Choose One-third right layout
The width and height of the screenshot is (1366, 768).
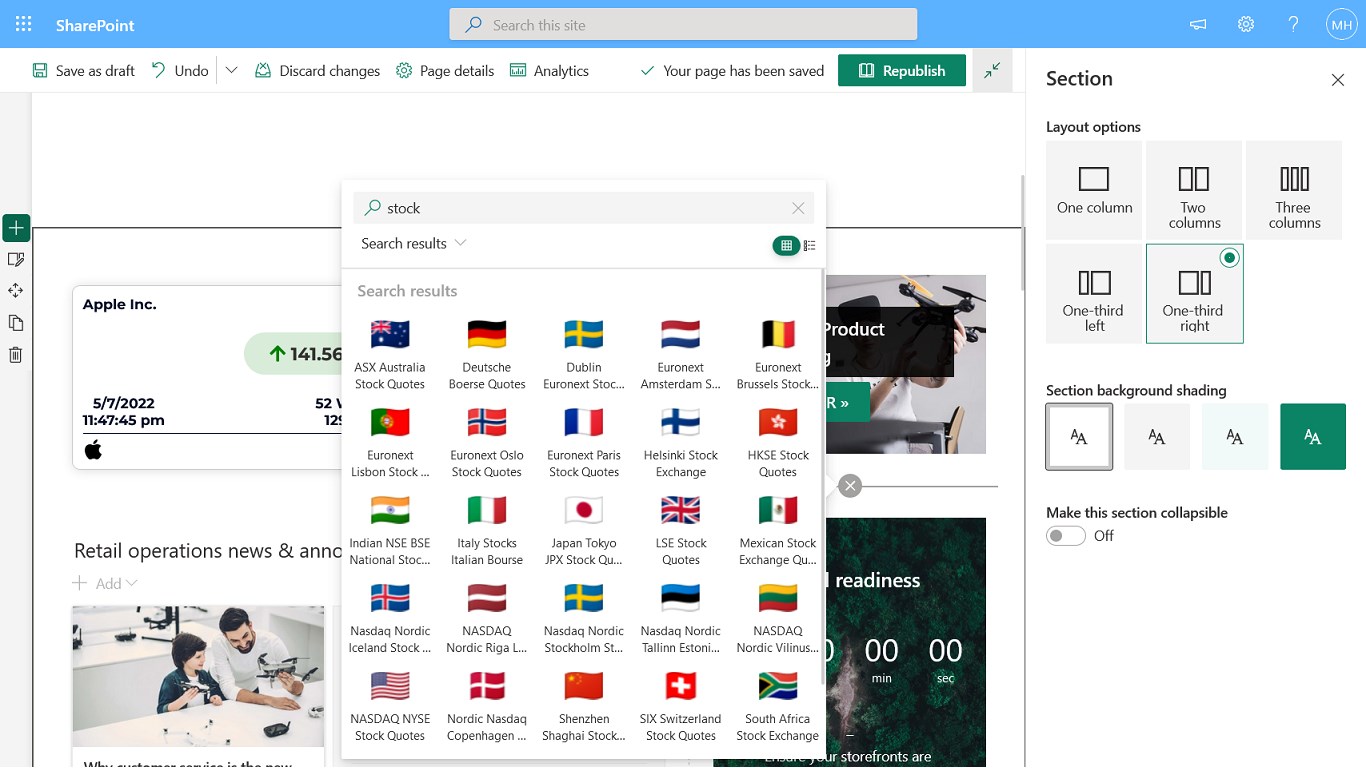point(1194,294)
